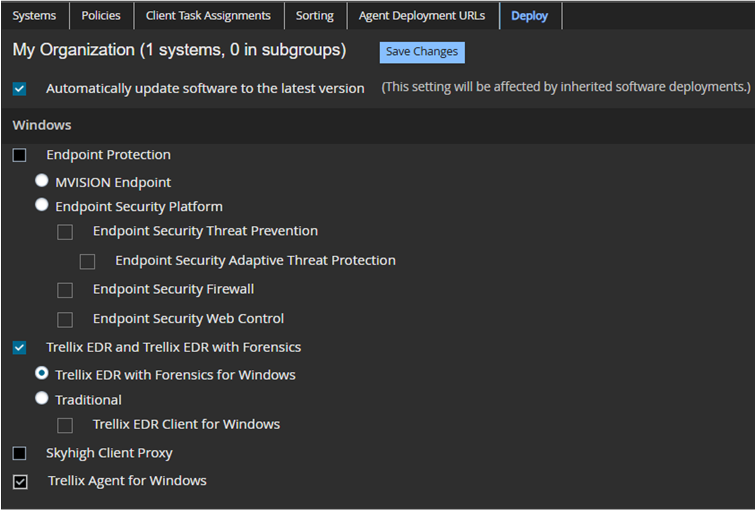Click the inherited software deployments note
The width and height of the screenshot is (756, 510).
tap(566, 87)
